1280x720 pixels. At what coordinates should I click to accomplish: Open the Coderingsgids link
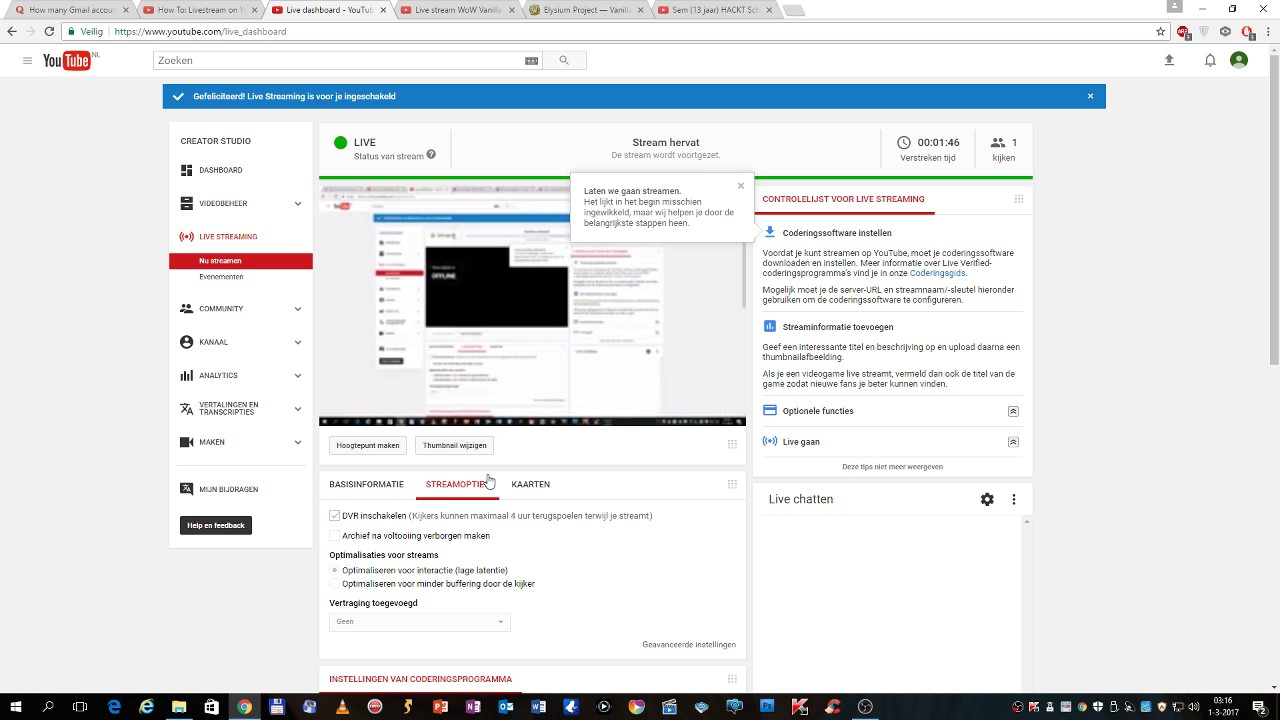coord(937,273)
